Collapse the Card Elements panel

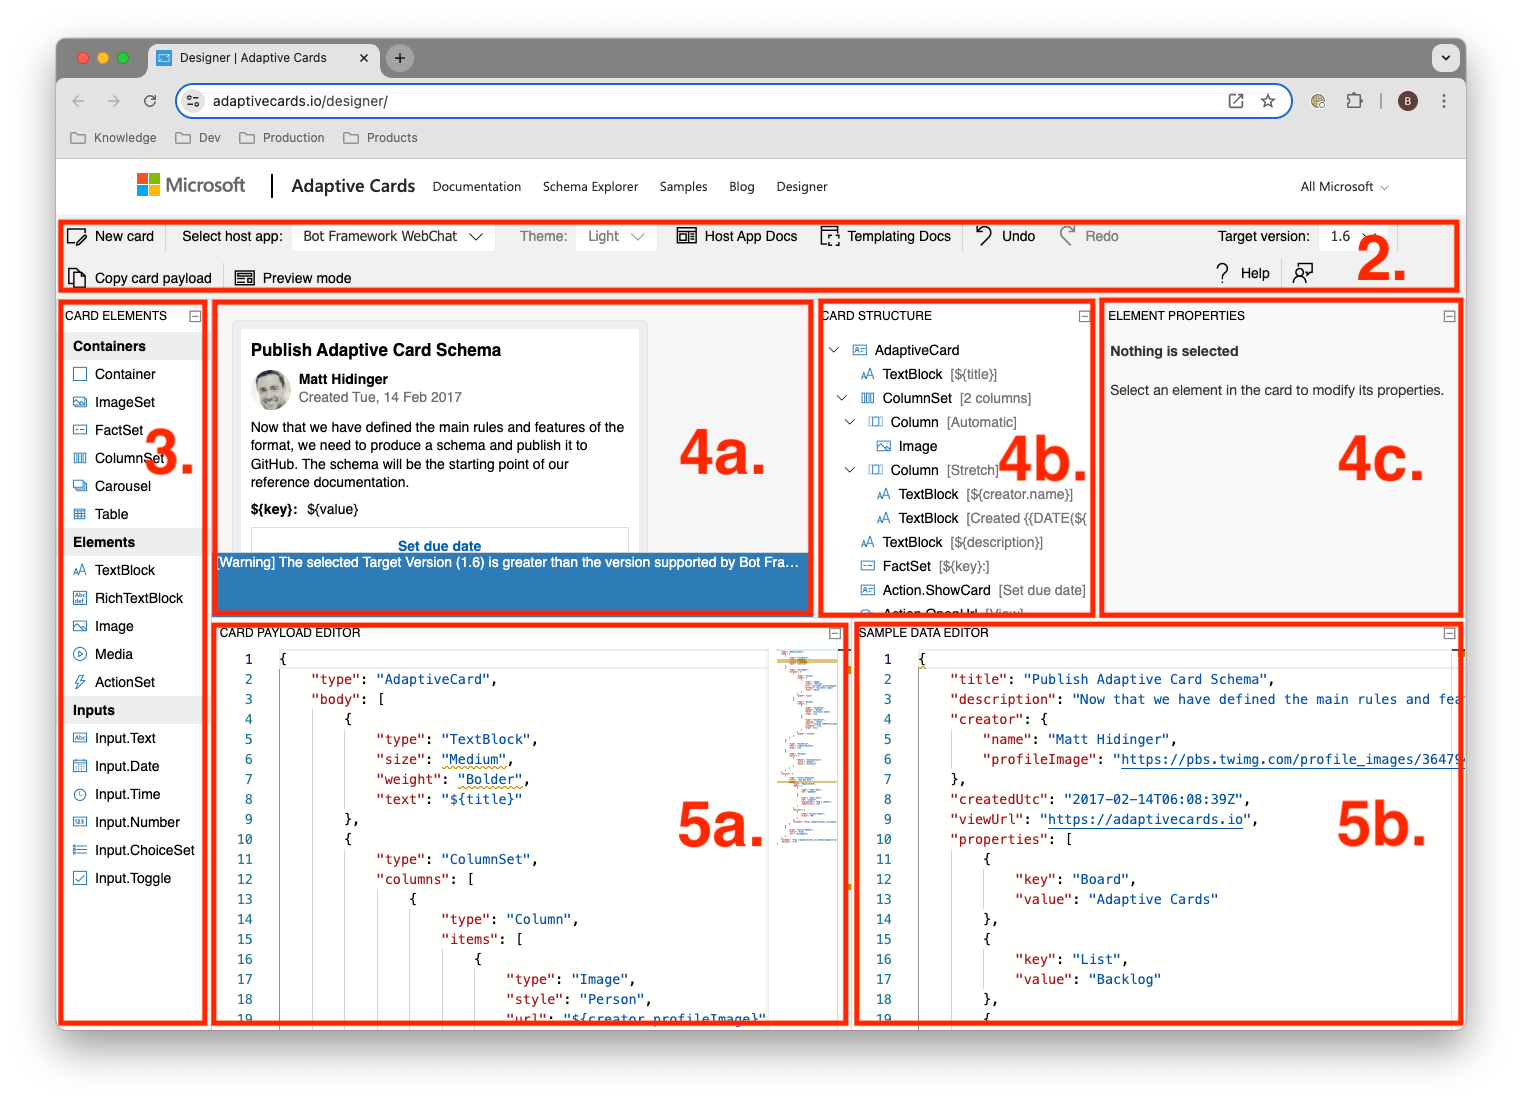pos(195,316)
